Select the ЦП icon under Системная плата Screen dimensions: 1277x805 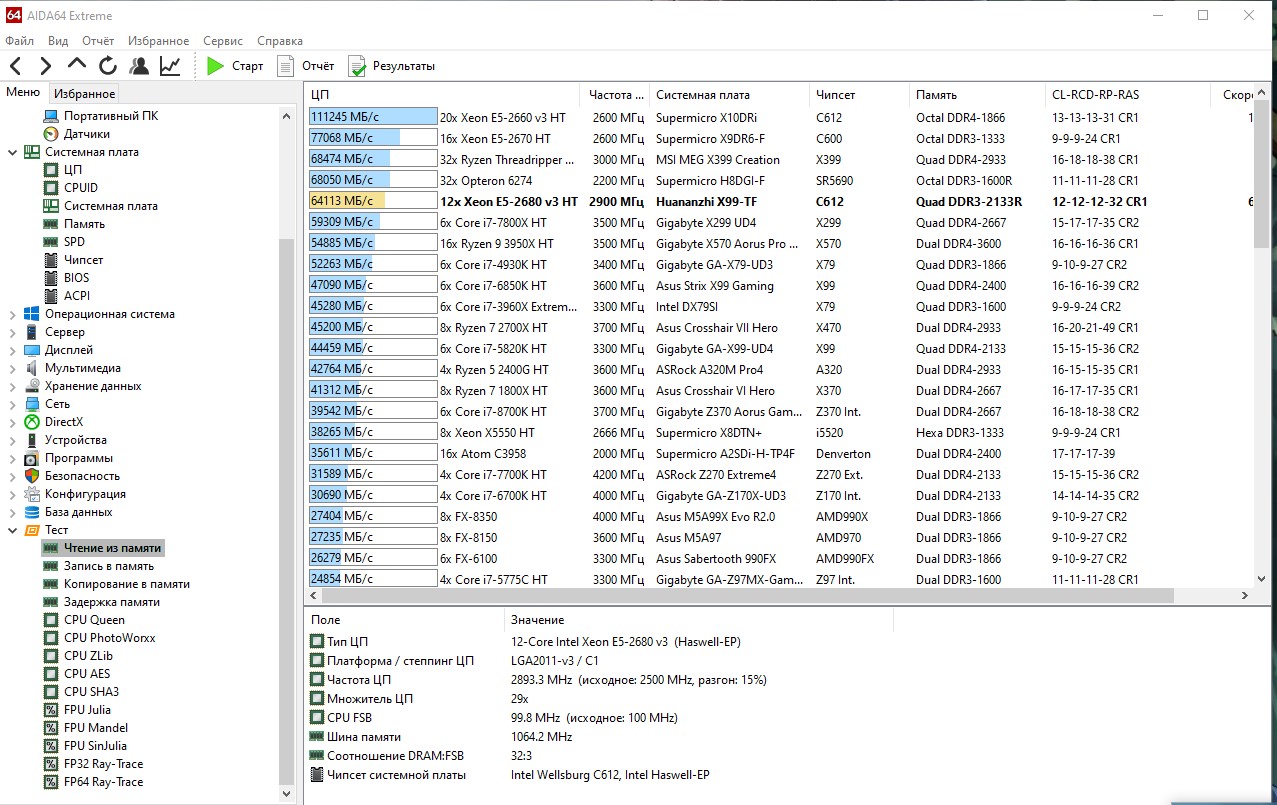tap(51, 170)
